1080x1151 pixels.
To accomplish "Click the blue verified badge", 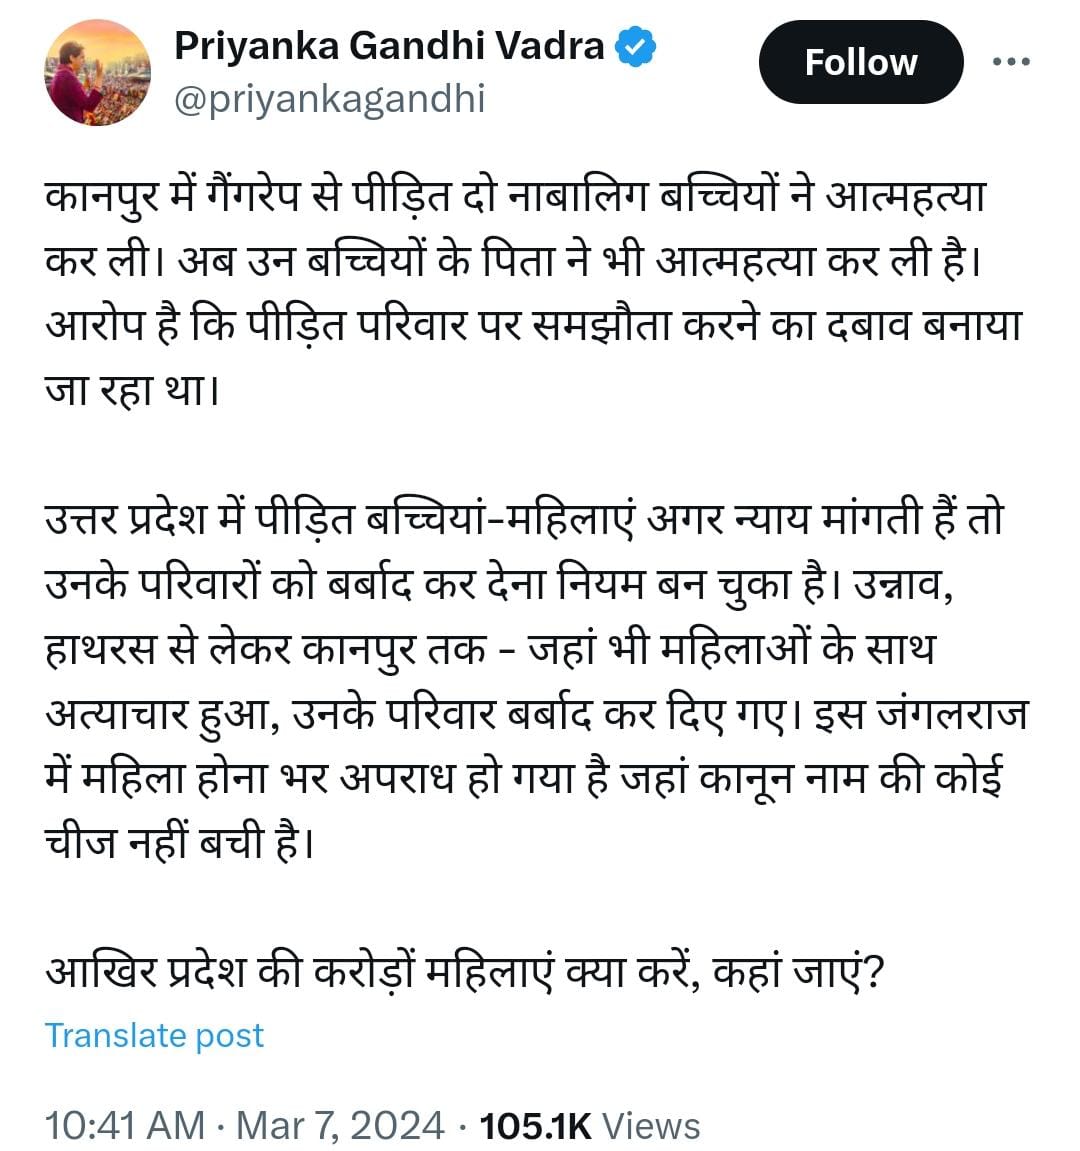I will tap(635, 47).
